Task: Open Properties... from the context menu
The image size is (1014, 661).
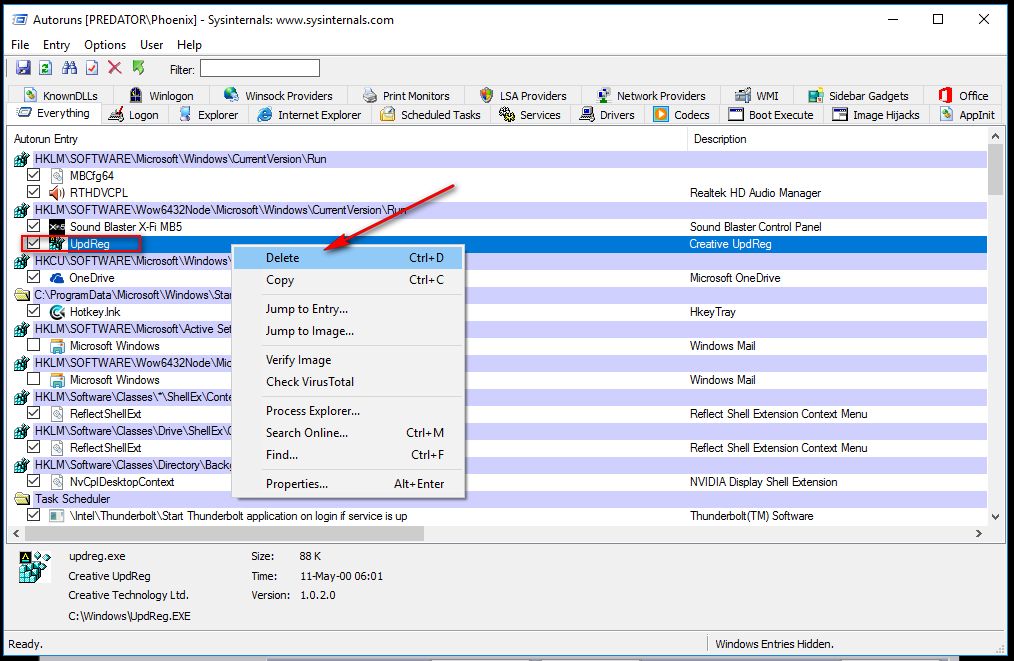Action: point(348,484)
